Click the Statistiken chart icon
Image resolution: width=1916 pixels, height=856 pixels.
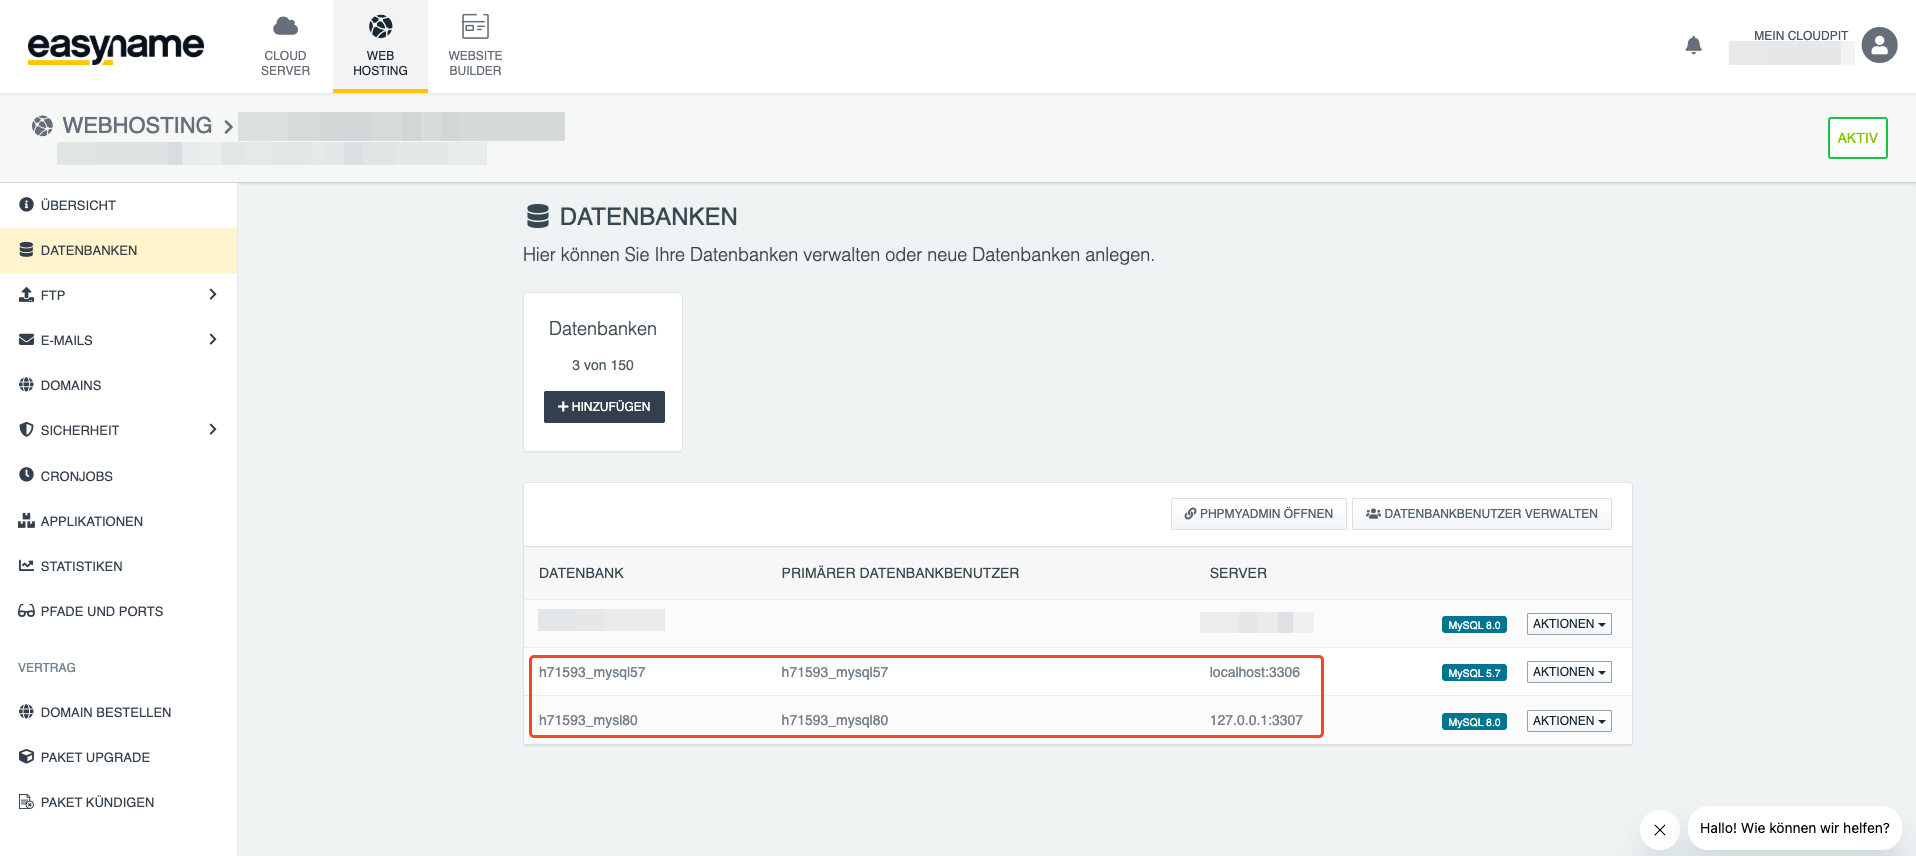pos(26,566)
